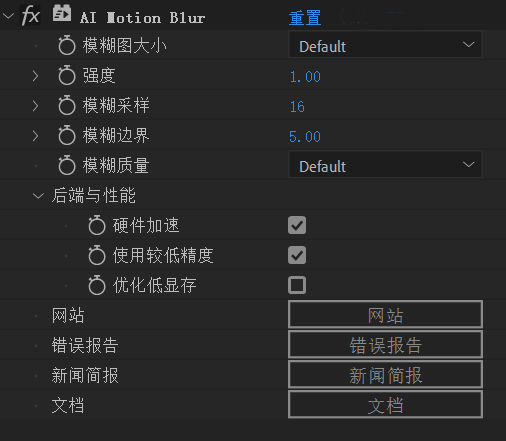The height and width of the screenshot is (441, 506).
Task: Enable the 优化低显存 checkbox
Action: click(297, 285)
